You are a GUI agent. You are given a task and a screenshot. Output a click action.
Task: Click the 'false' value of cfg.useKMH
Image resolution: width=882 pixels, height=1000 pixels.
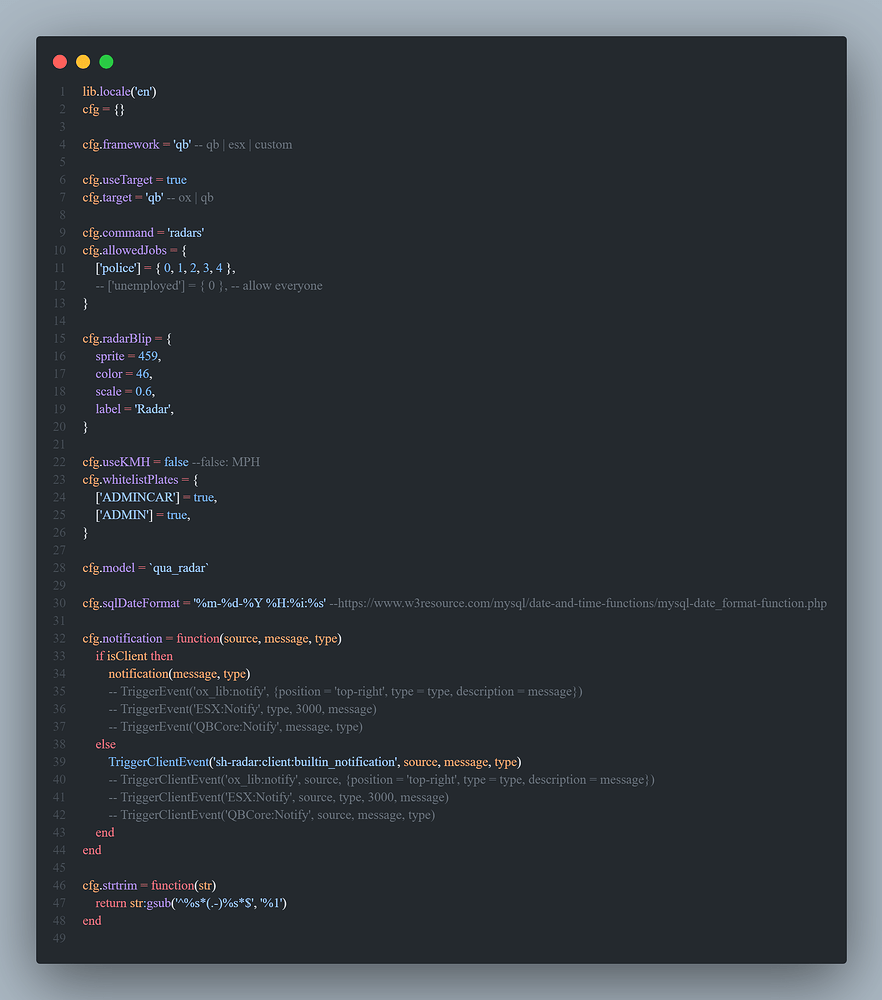176,462
